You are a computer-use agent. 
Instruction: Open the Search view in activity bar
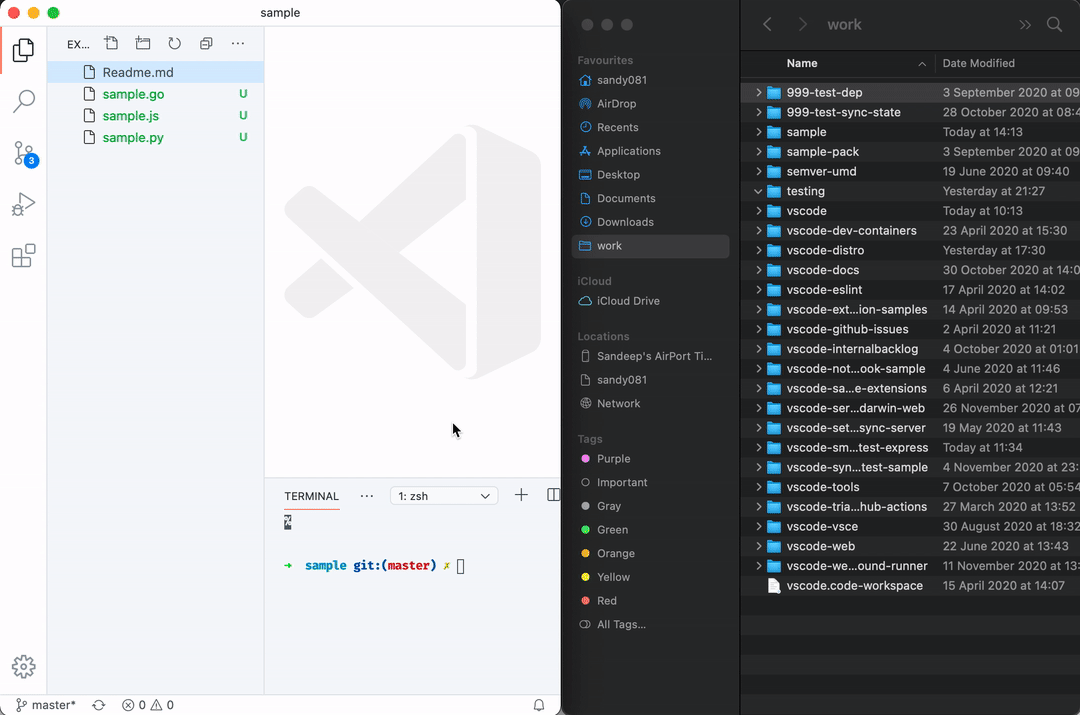[x=23, y=101]
